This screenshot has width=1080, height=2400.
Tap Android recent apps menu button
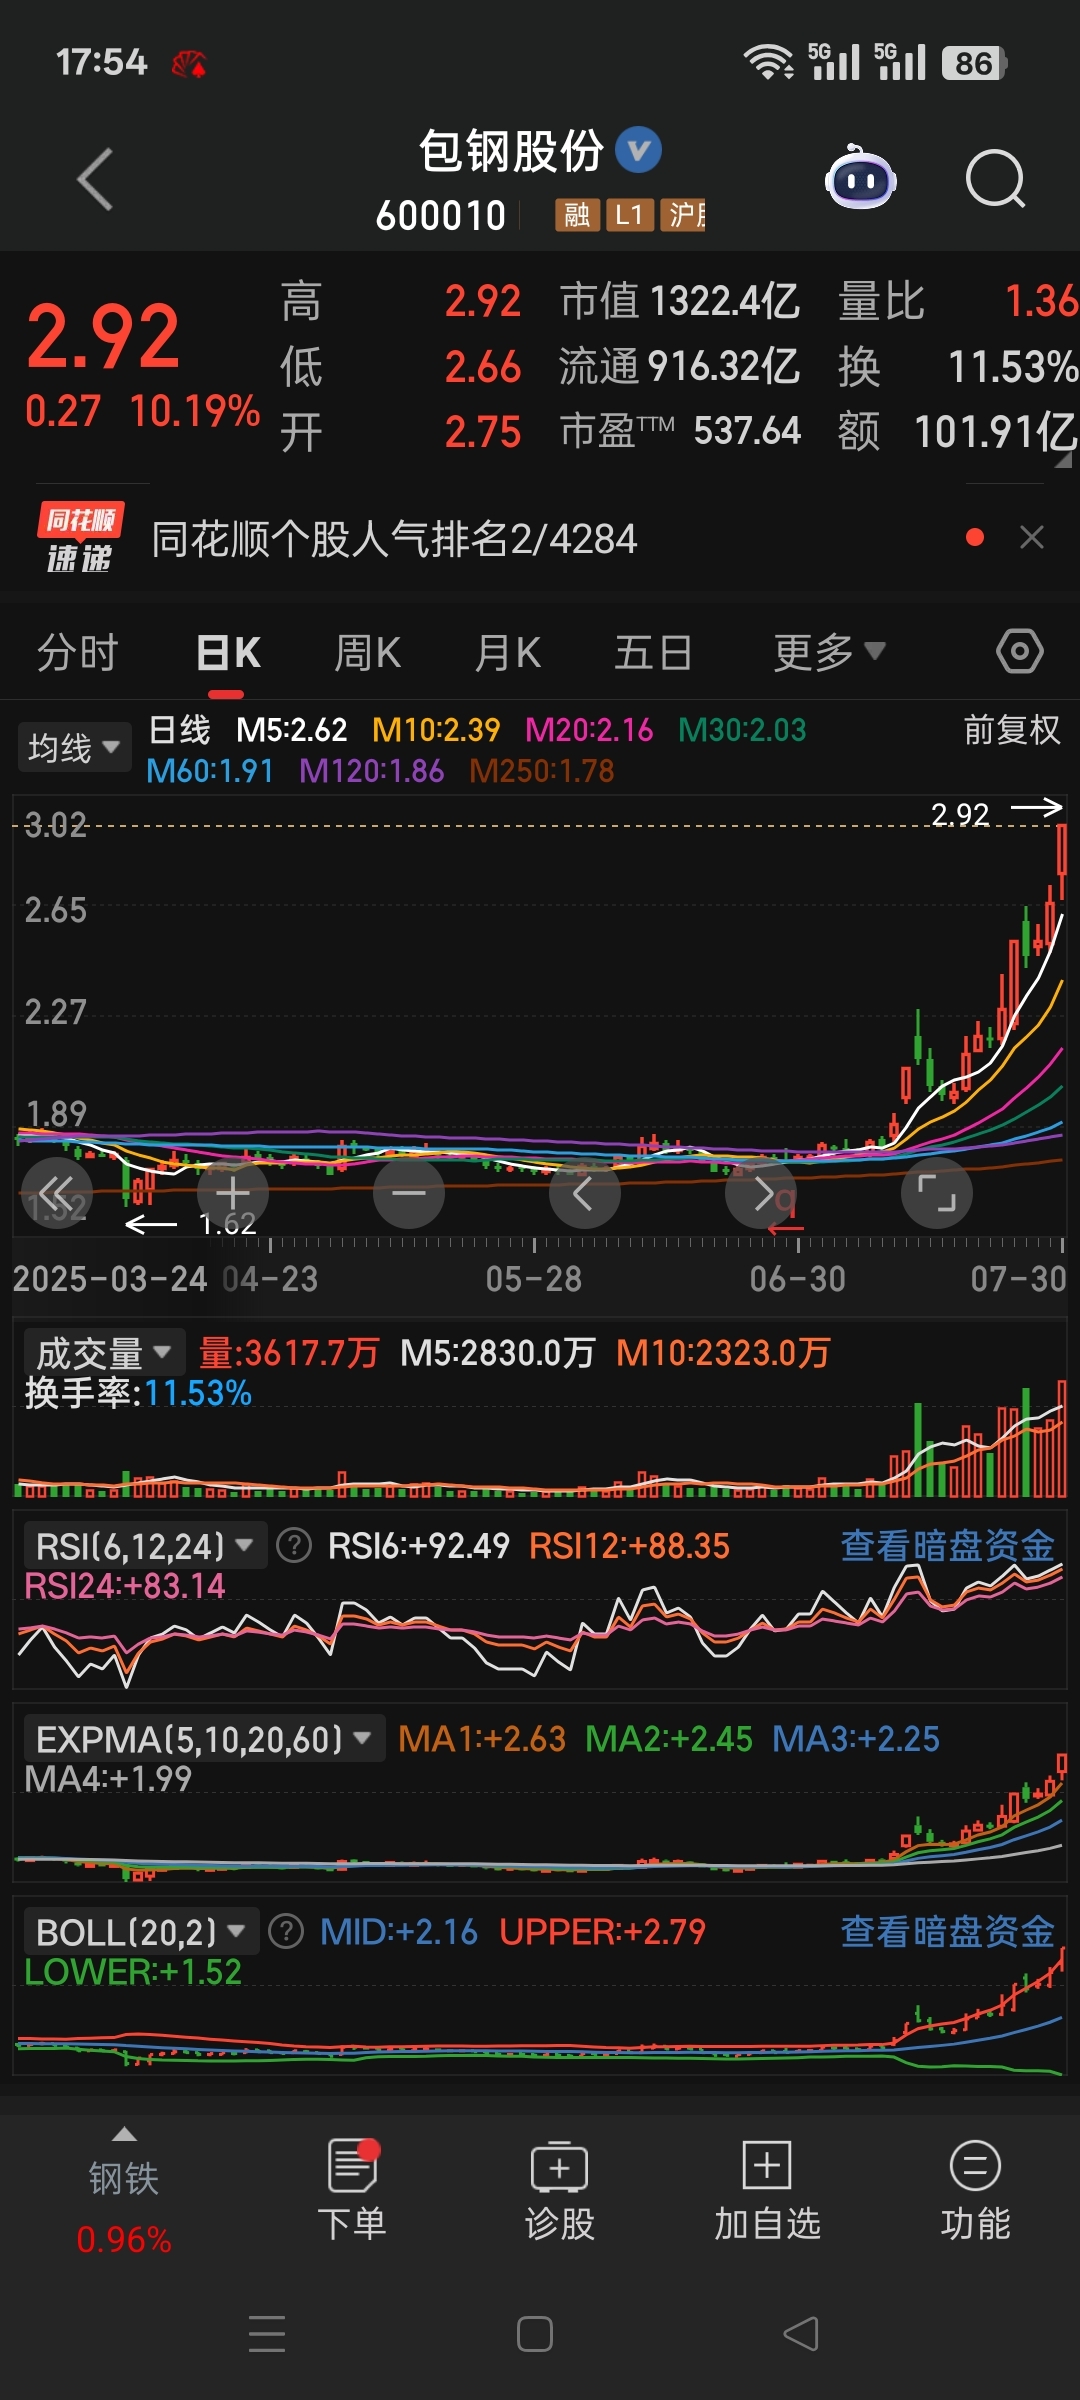(x=267, y=2334)
